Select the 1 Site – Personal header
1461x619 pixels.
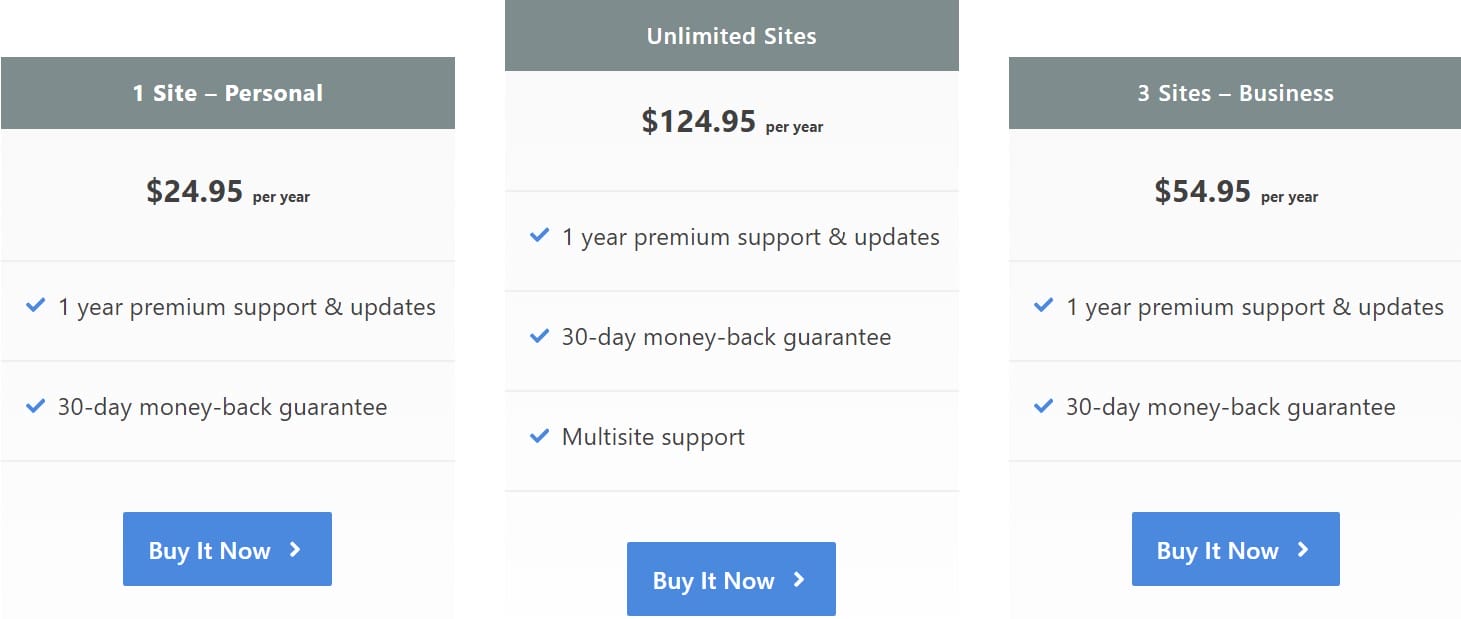coord(228,93)
